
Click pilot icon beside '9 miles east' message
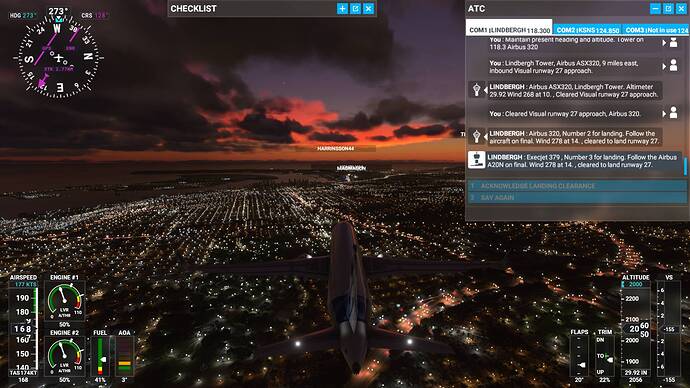[x=673, y=66]
